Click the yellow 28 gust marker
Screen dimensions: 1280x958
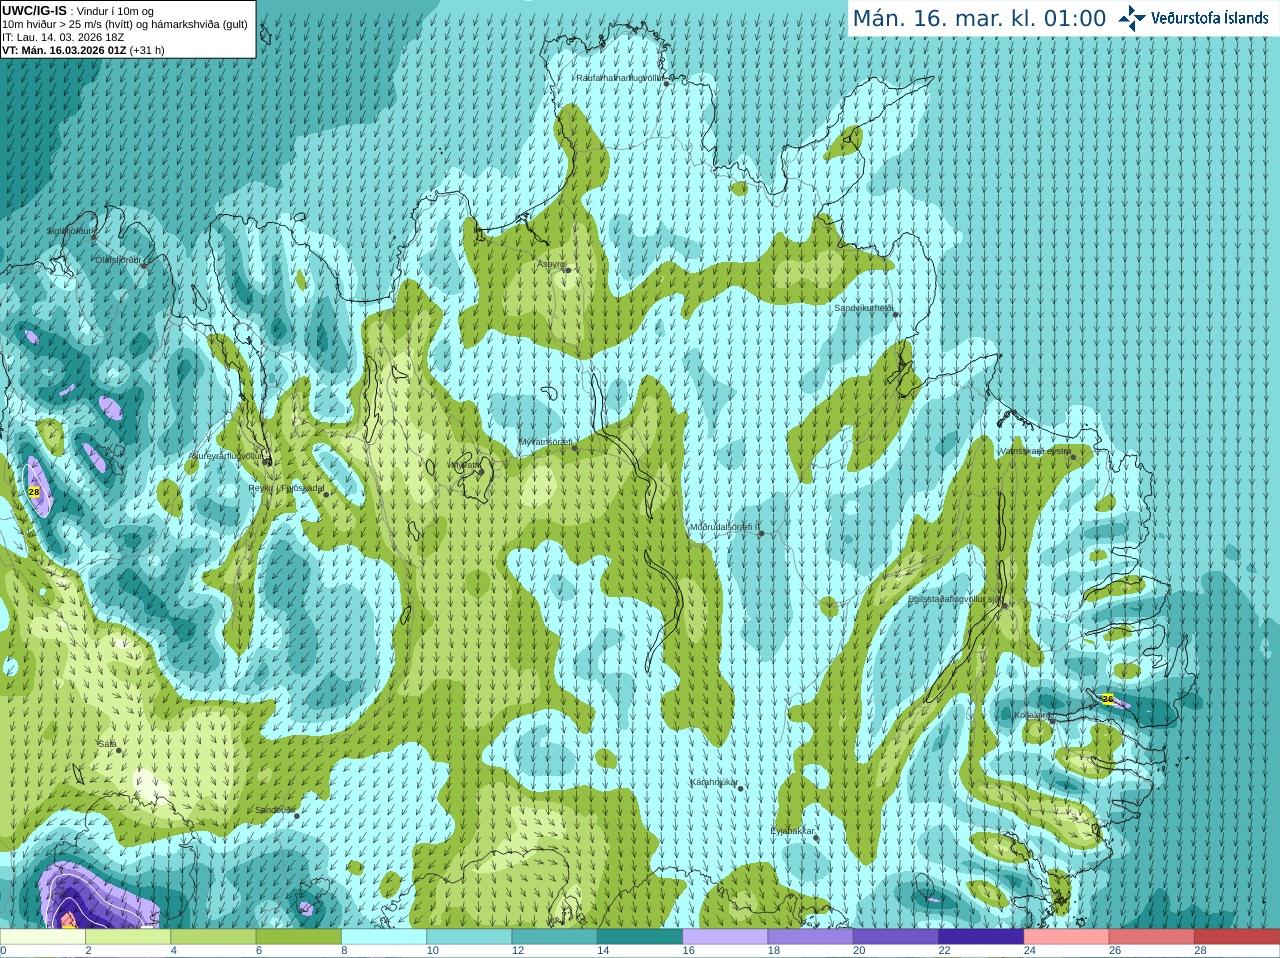coord(34,492)
